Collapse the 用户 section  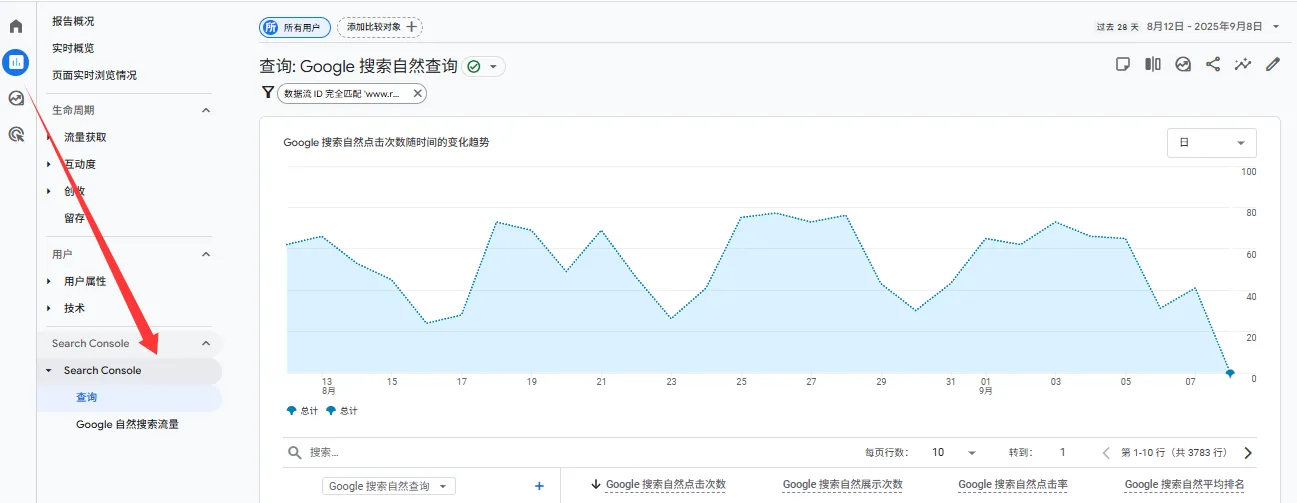207,254
